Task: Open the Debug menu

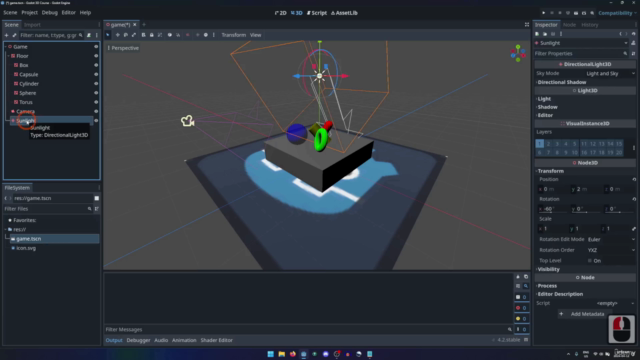Action: 49,13
